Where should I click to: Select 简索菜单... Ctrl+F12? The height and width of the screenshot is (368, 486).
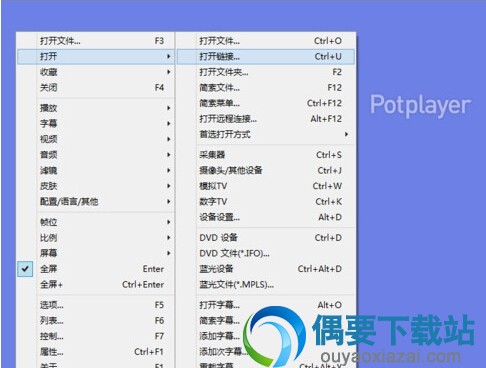(x=265, y=103)
